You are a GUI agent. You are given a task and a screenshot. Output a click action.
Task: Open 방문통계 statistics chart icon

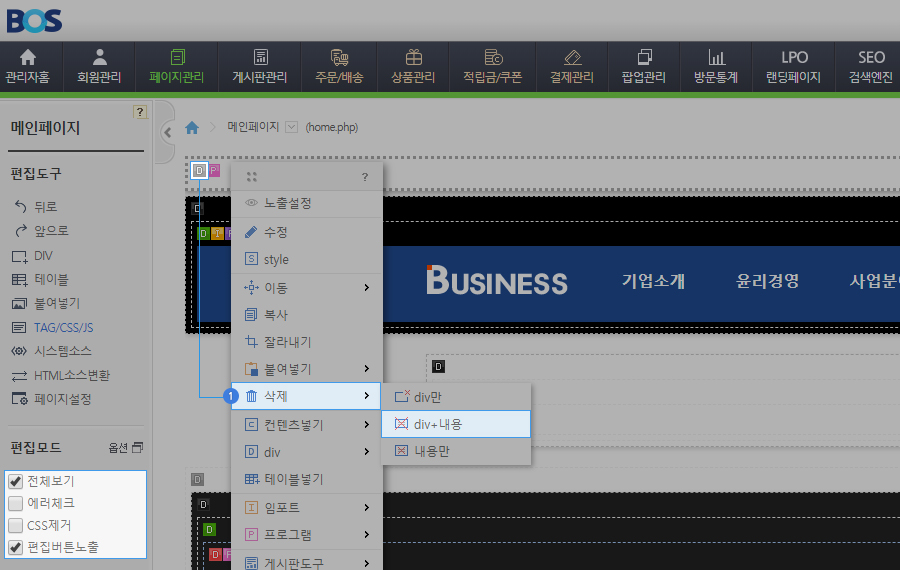[716, 58]
